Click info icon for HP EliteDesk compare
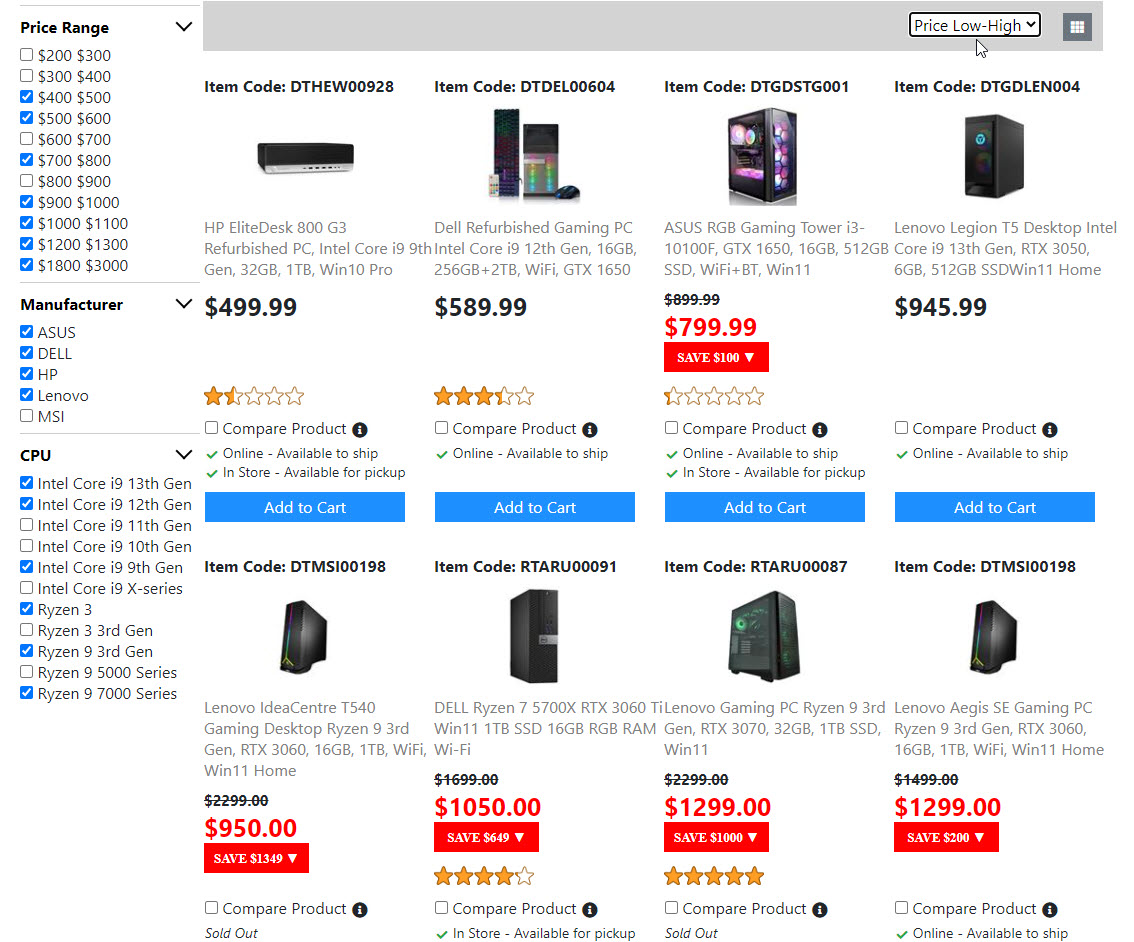The height and width of the screenshot is (942, 1134). 360,430
